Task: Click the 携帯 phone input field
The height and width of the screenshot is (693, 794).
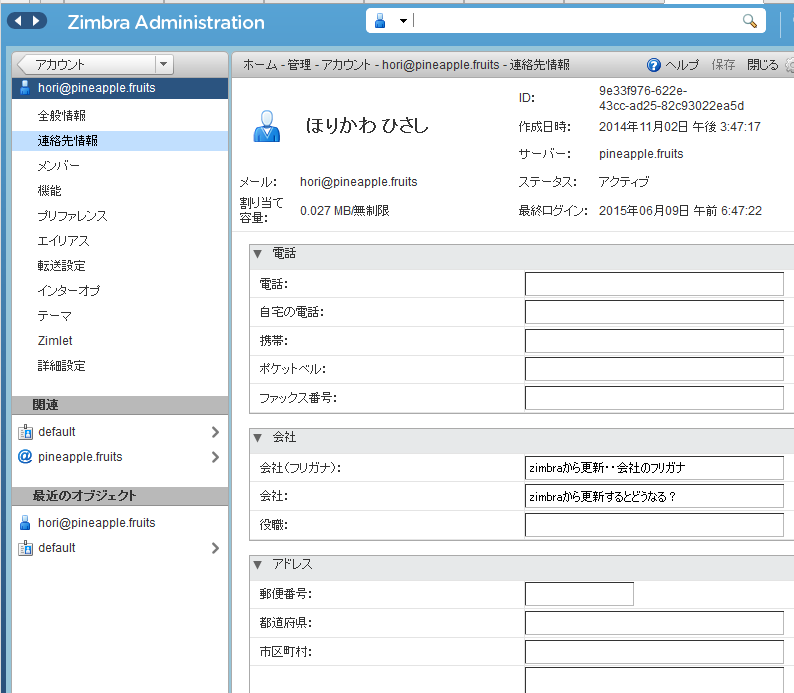Action: click(654, 341)
